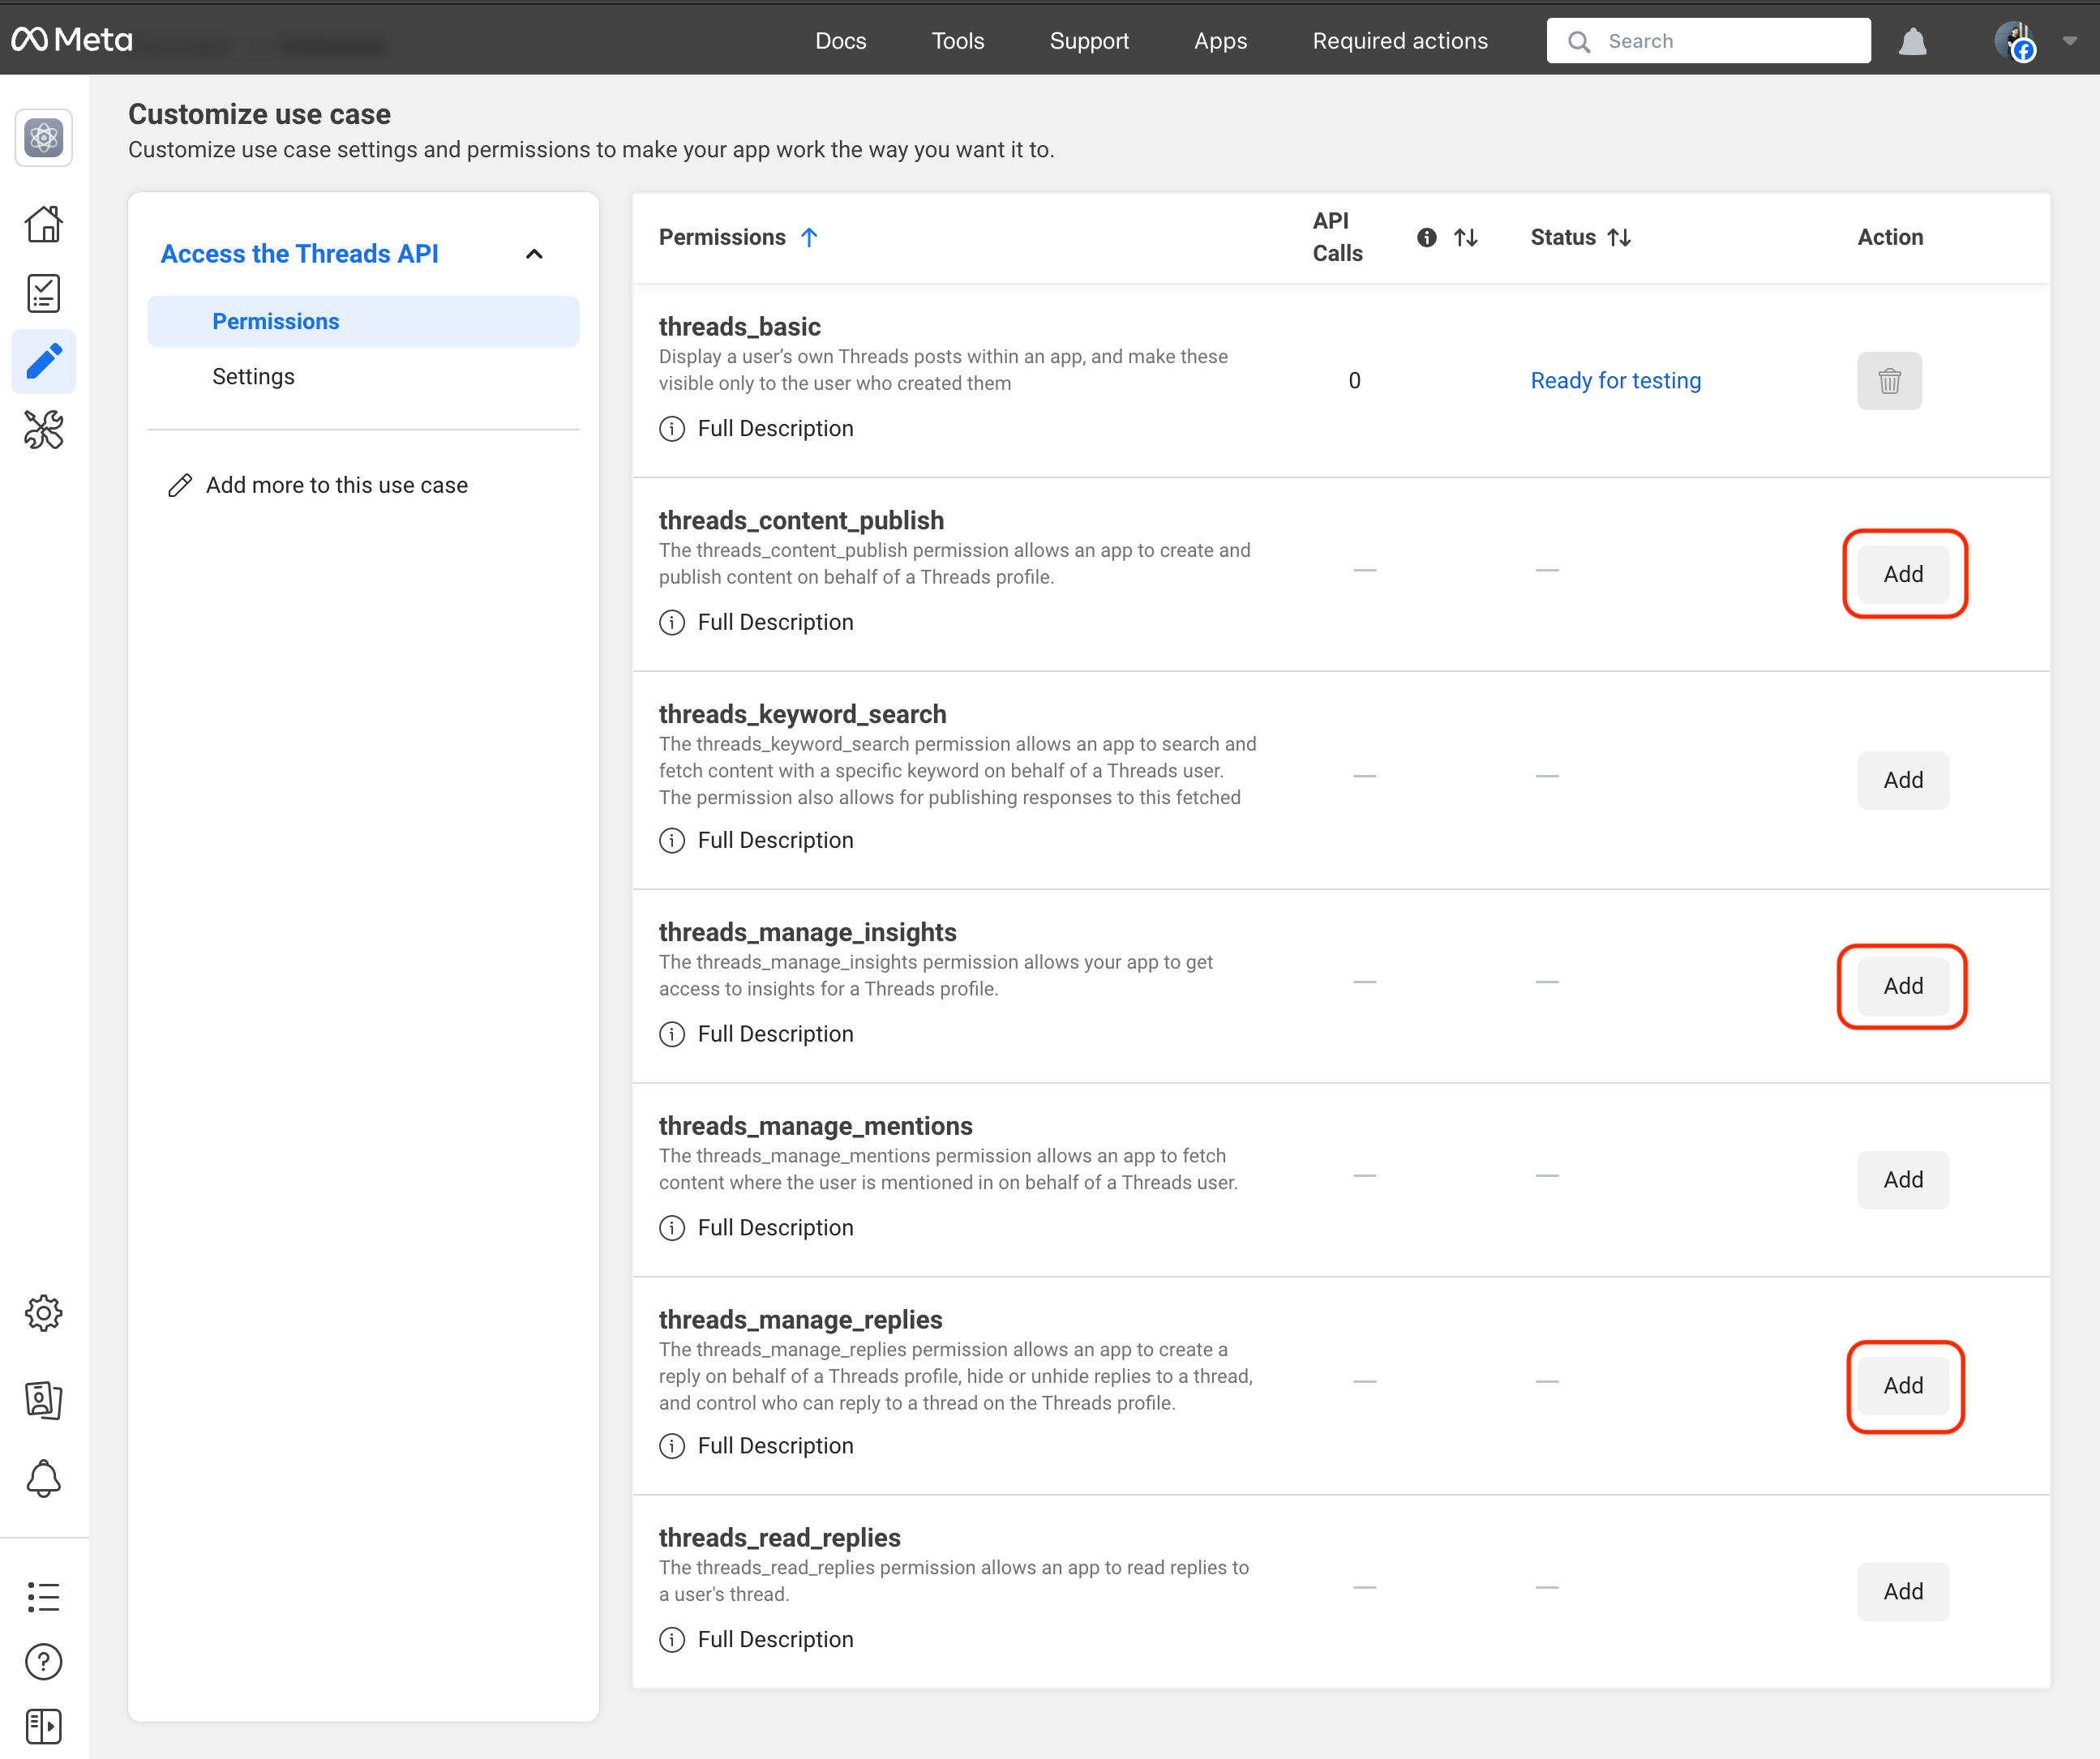The height and width of the screenshot is (1759, 2100).
Task: Select the Permissions tab in the left panel
Action: tap(363, 322)
